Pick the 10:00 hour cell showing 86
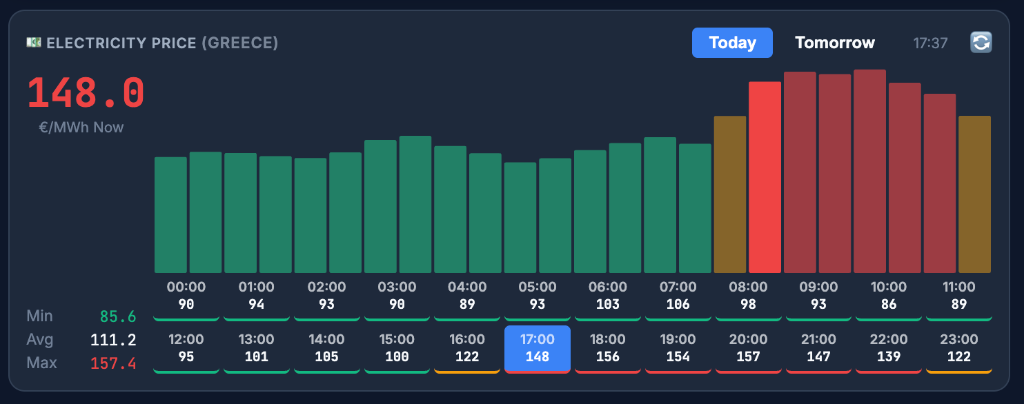 (x=888, y=296)
